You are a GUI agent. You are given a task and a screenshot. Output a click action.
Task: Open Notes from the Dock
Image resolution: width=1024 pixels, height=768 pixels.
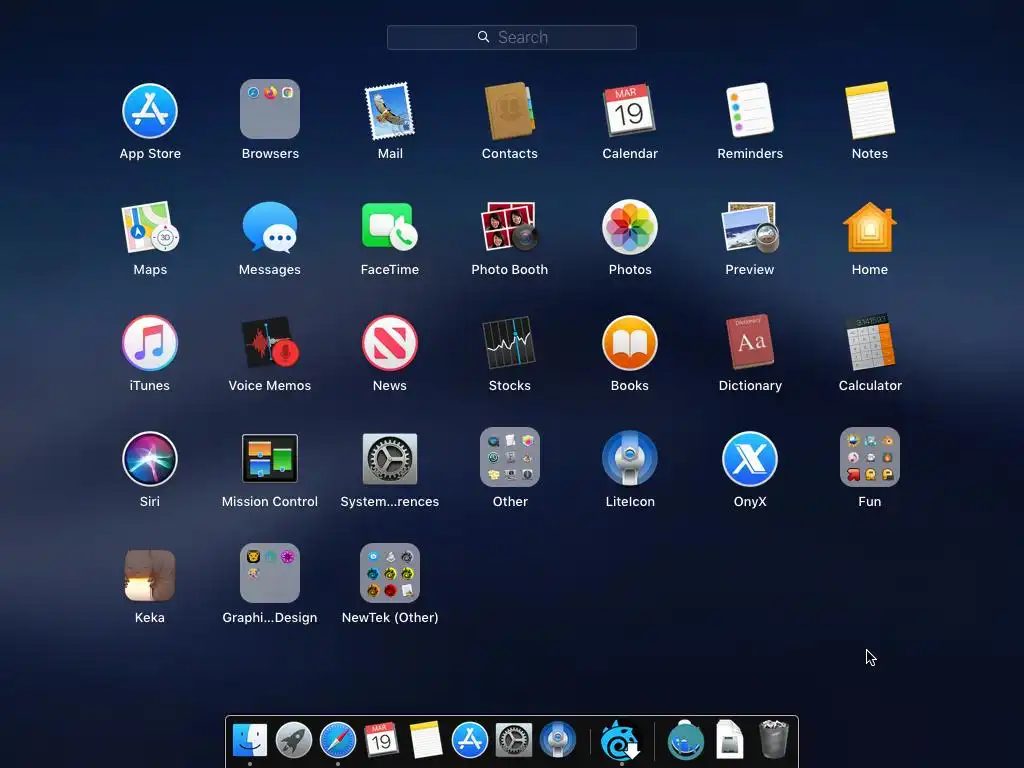(x=425, y=740)
